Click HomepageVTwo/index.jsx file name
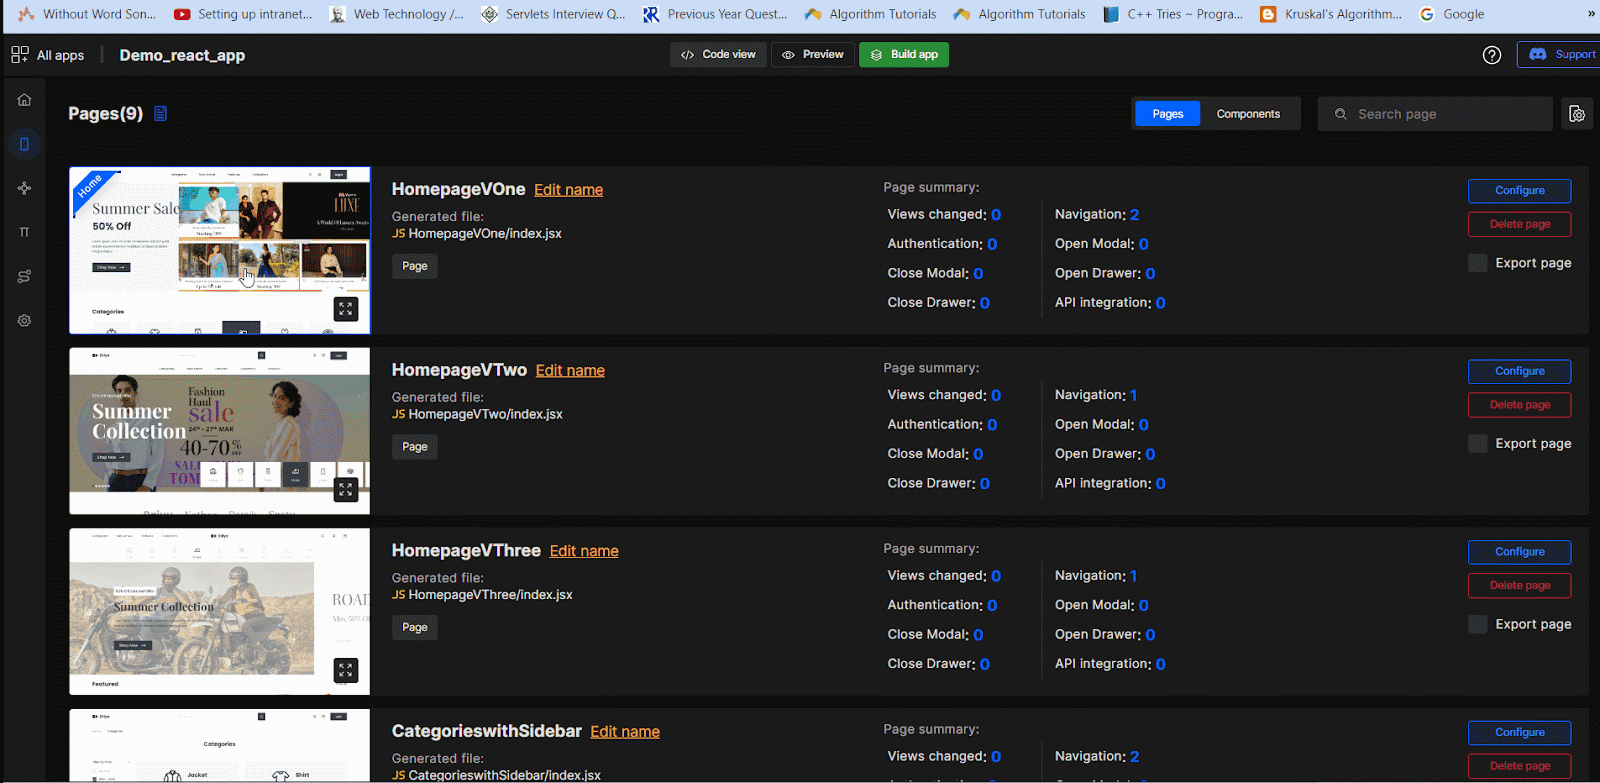1600x783 pixels. 485,414
